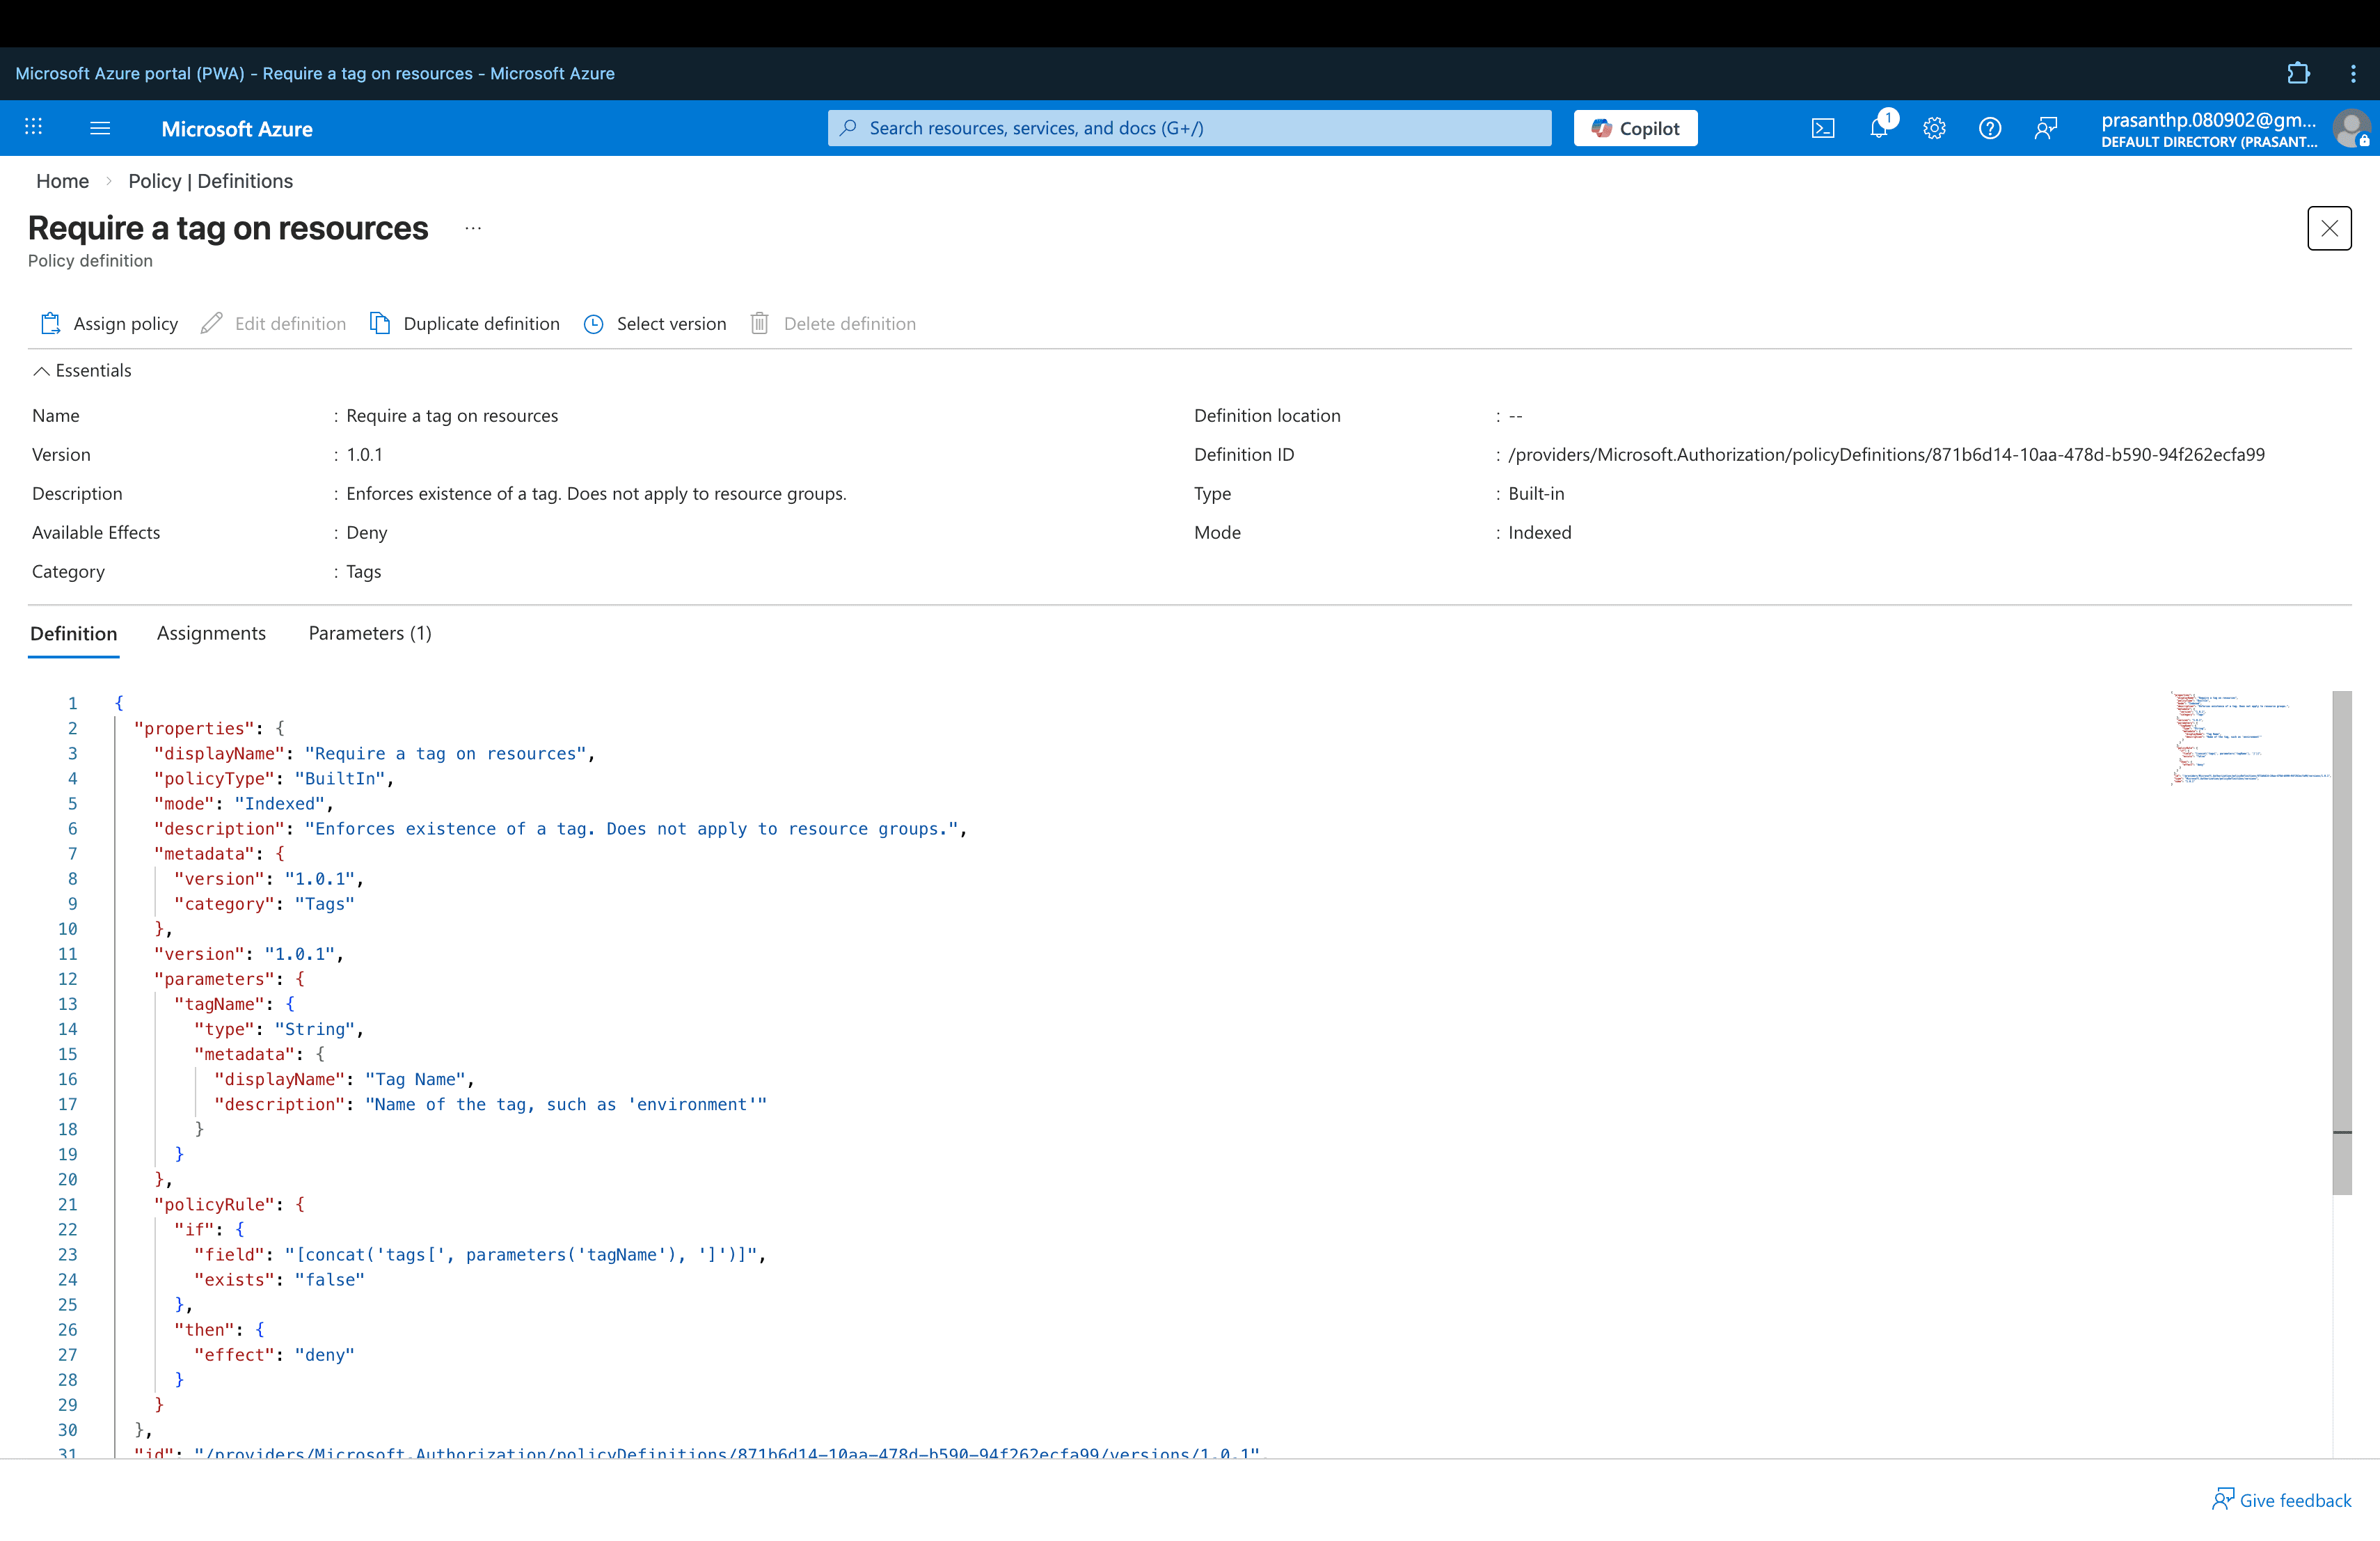Open portal settings gear

click(x=1934, y=128)
